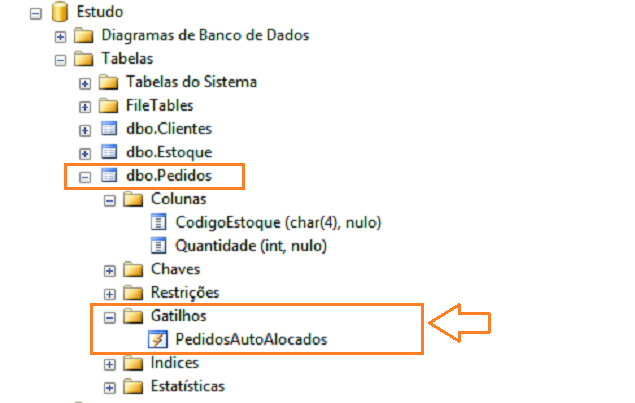Viewport: 635px width, 403px height.
Task: Collapse the Gatilhos folder
Action: (x=109, y=318)
